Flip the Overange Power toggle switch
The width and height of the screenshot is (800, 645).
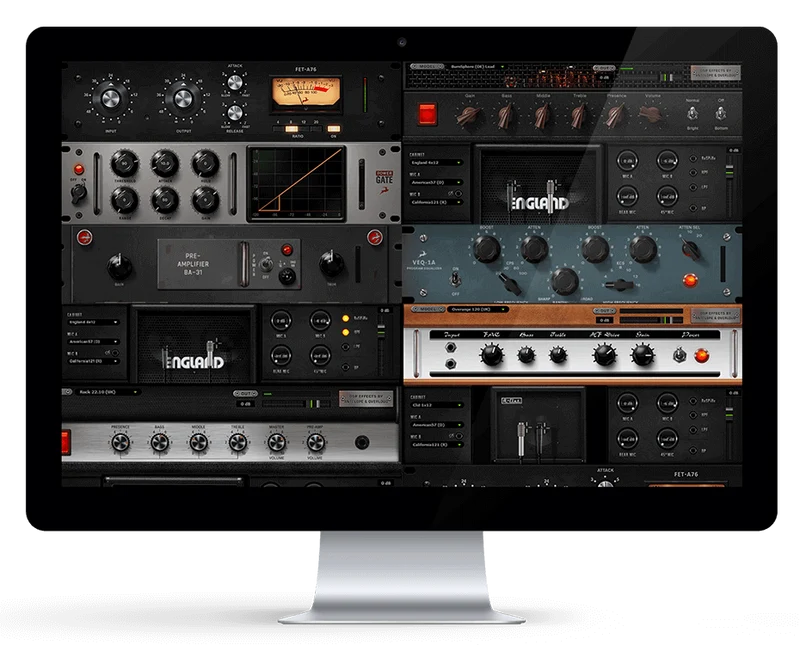pyautogui.click(x=679, y=355)
